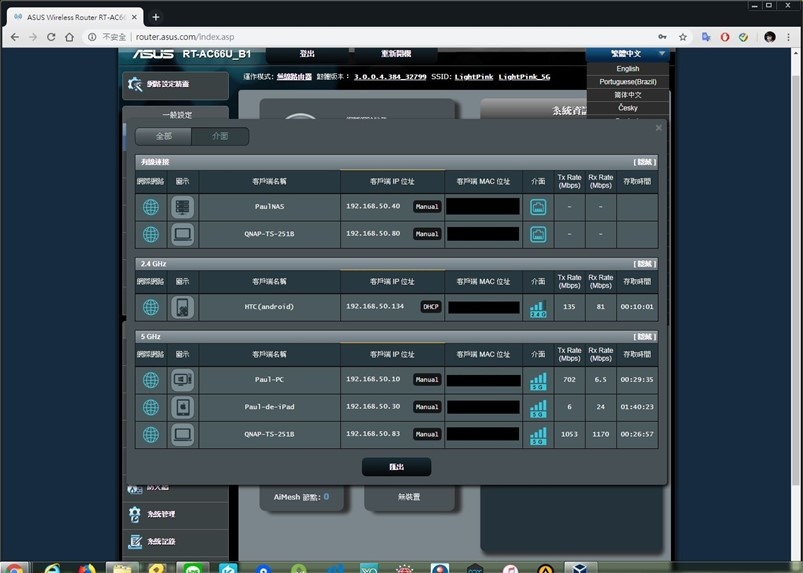Viewport: 803px width, 573px height.
Task: Select the 全部 (All) view tab
Action: [163, 136]
